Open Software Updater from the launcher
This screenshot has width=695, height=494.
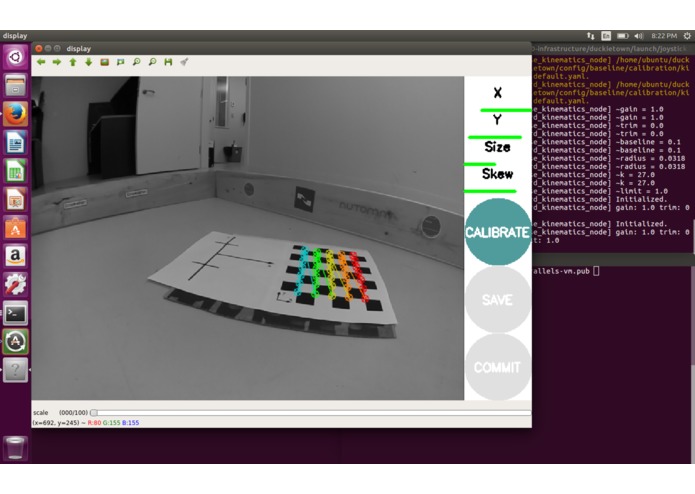click(16, 341)
